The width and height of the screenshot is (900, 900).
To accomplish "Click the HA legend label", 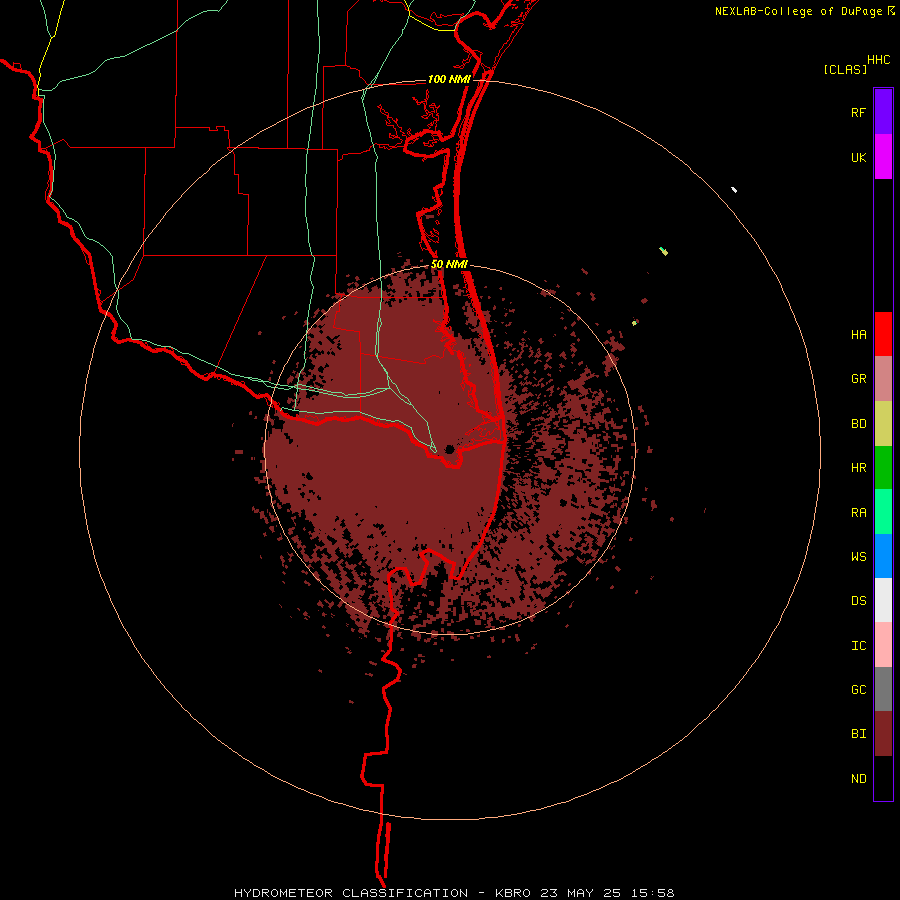I will tap(858, 334).
